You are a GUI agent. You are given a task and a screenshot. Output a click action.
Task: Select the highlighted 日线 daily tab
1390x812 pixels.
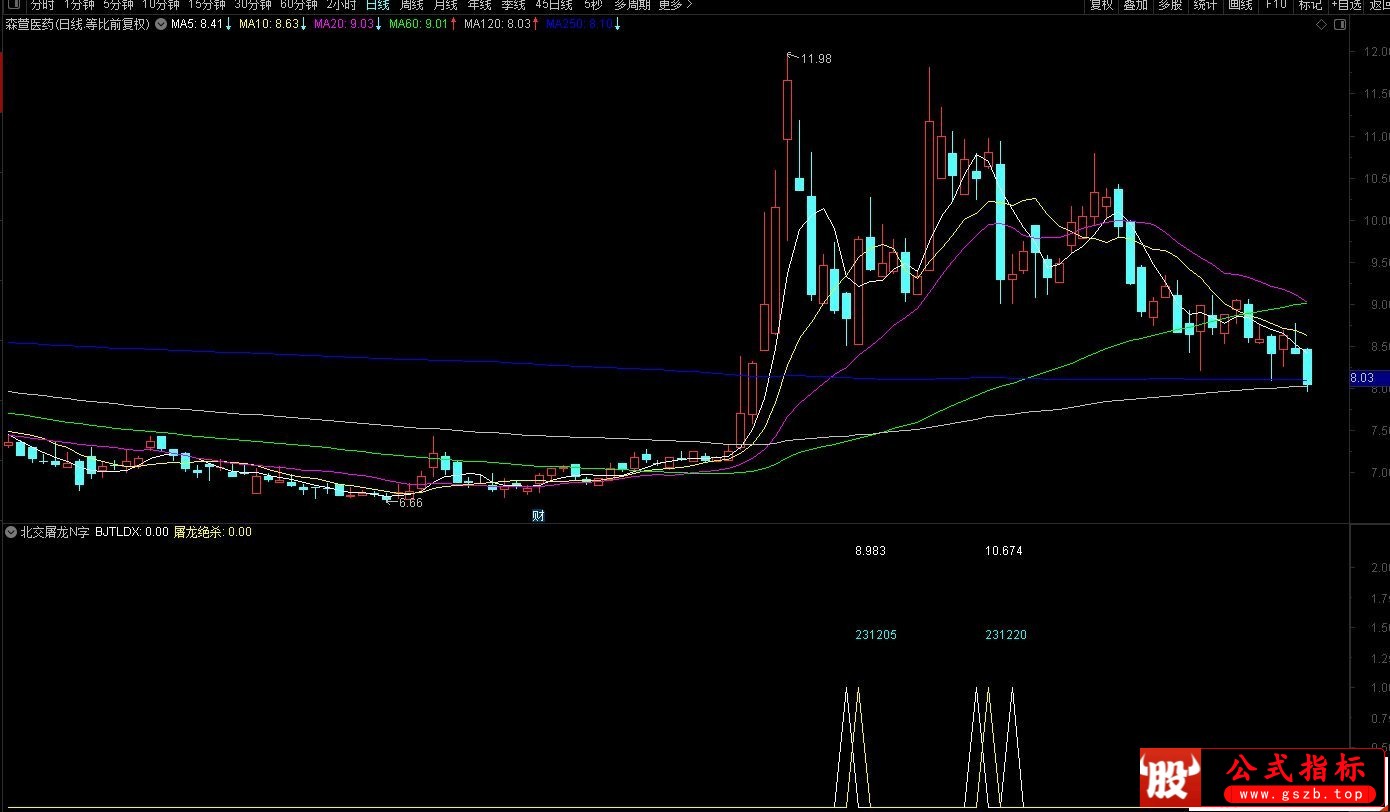click(377, 4)
